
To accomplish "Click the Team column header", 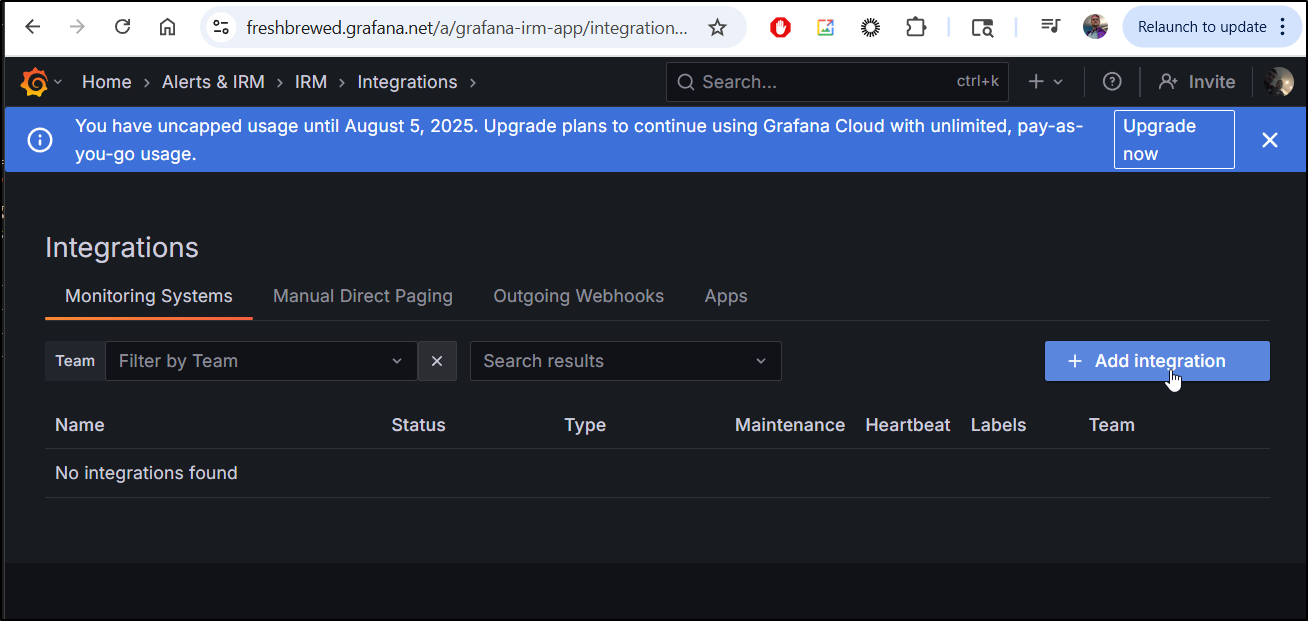I will 1111,425.
